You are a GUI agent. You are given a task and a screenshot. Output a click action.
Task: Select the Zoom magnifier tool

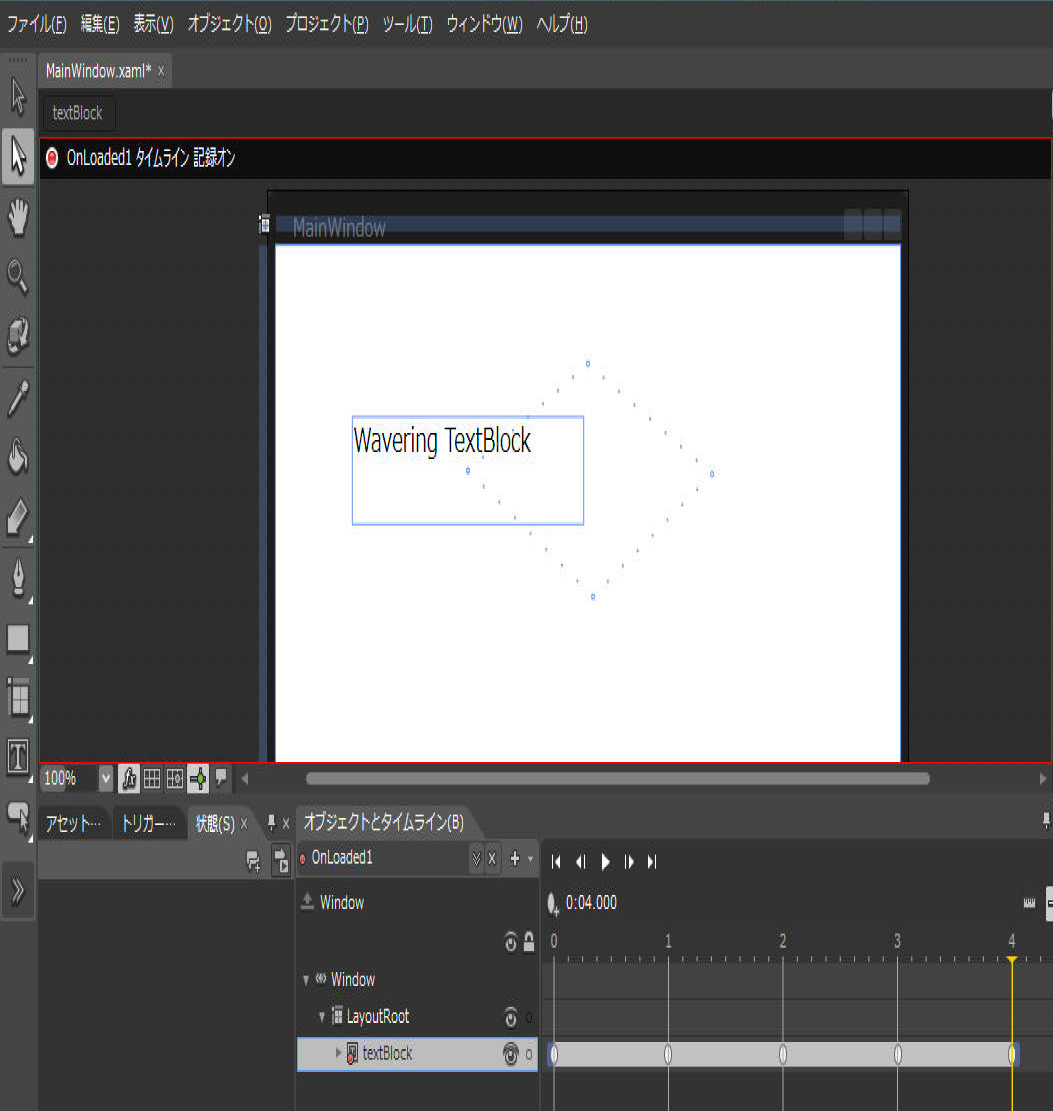pos(18,276)
